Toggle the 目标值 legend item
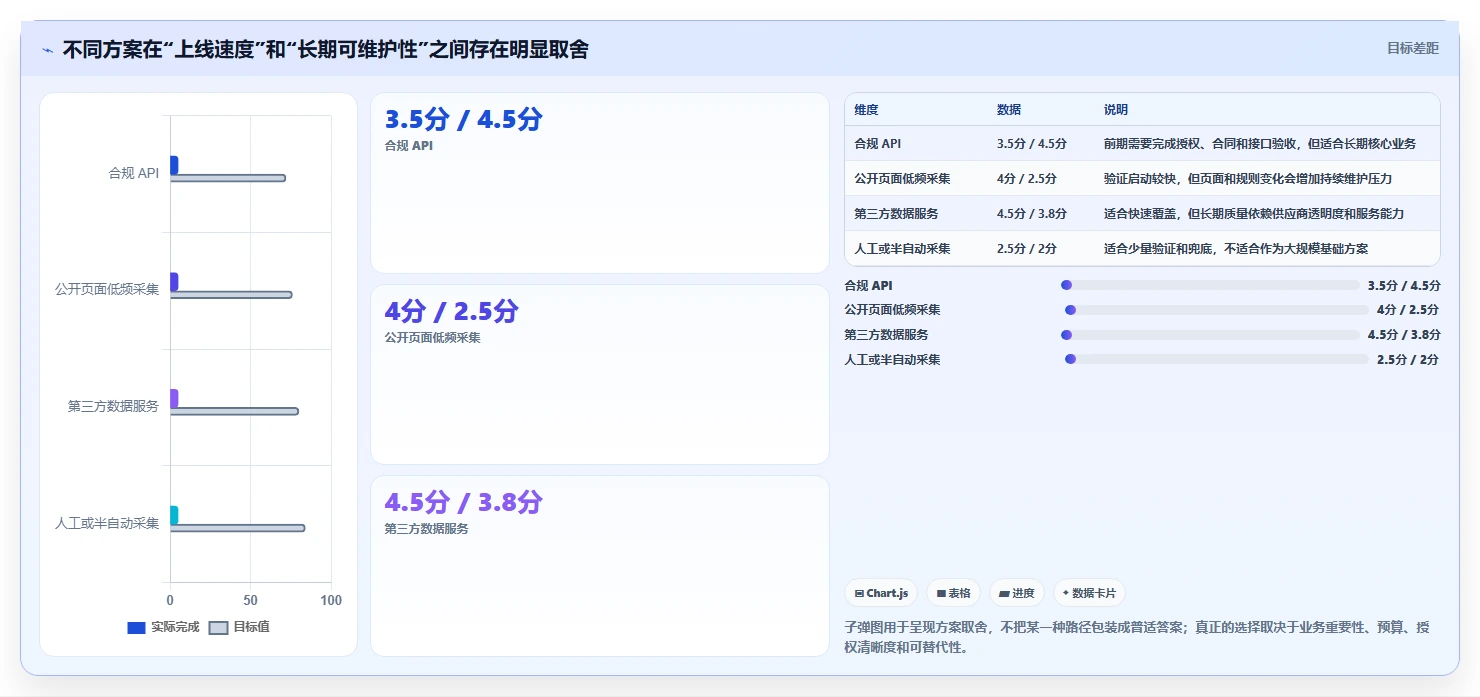The height and width of the screenshot is (697, 1480). [x=239, y=627]
